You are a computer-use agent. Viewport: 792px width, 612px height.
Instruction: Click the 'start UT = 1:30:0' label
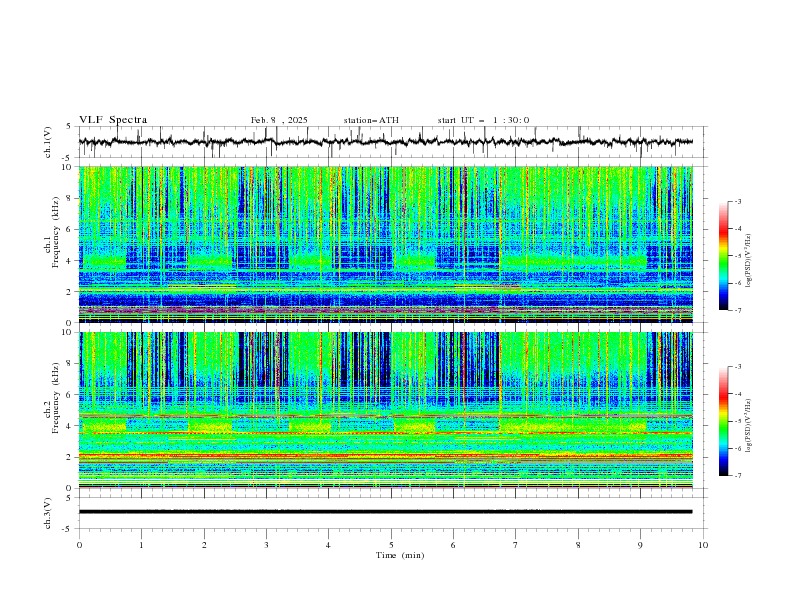[483, 120]
